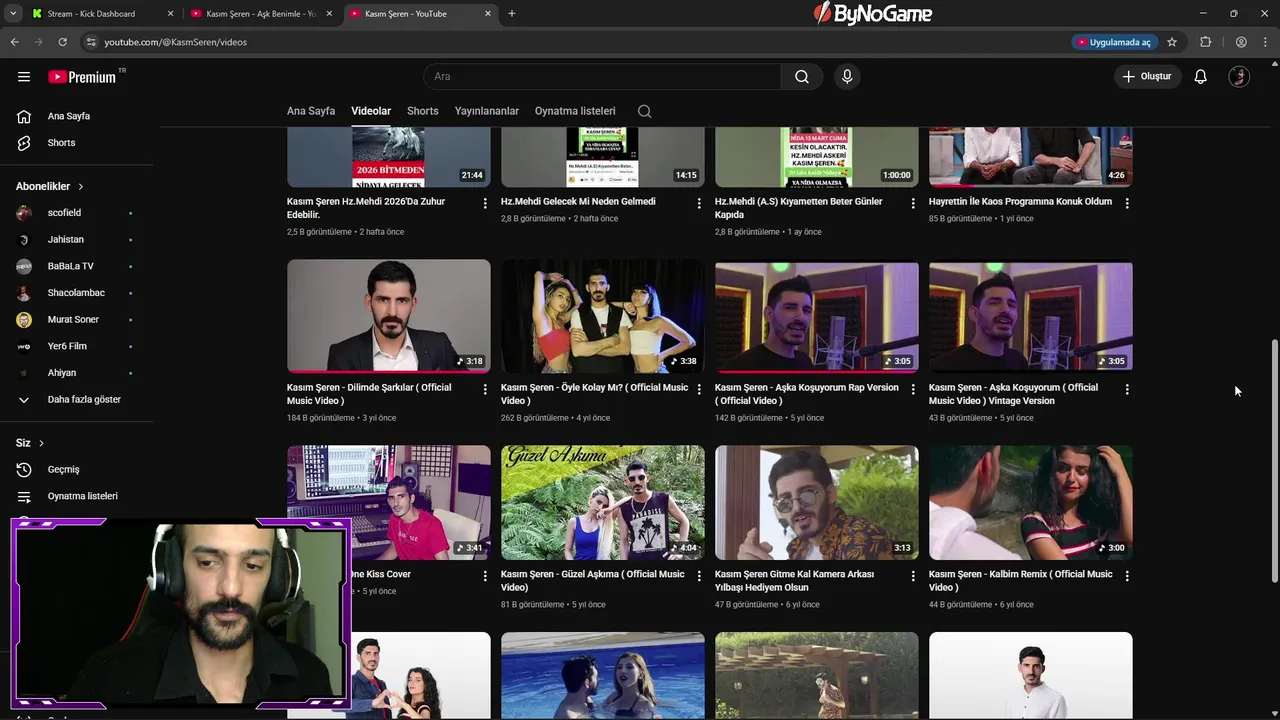Open Dilimde Şarkılar video thumbnail
Image resolution: width=1280 pixels, height=720 pixels.
(389, 316)
